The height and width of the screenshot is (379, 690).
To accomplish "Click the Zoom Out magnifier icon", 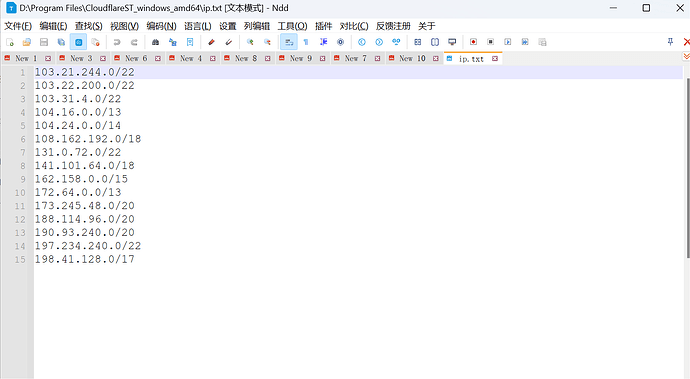I will [267, 42].
